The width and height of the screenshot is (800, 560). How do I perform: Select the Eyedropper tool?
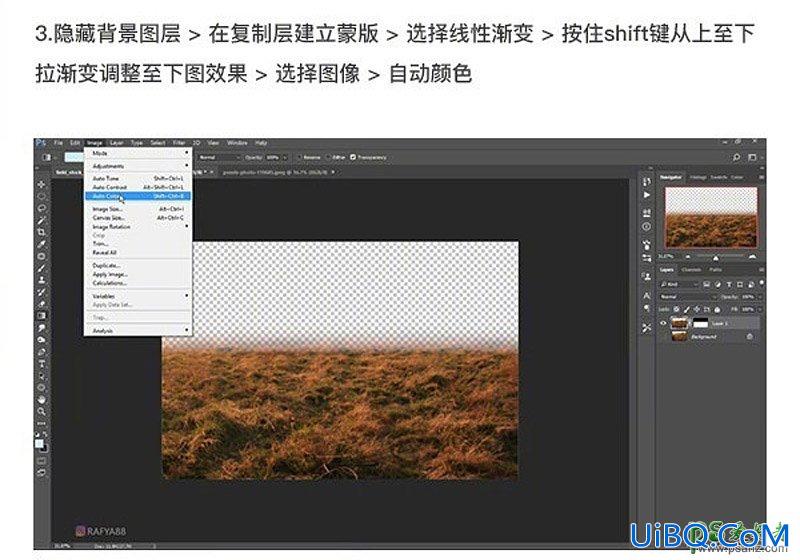41,244
